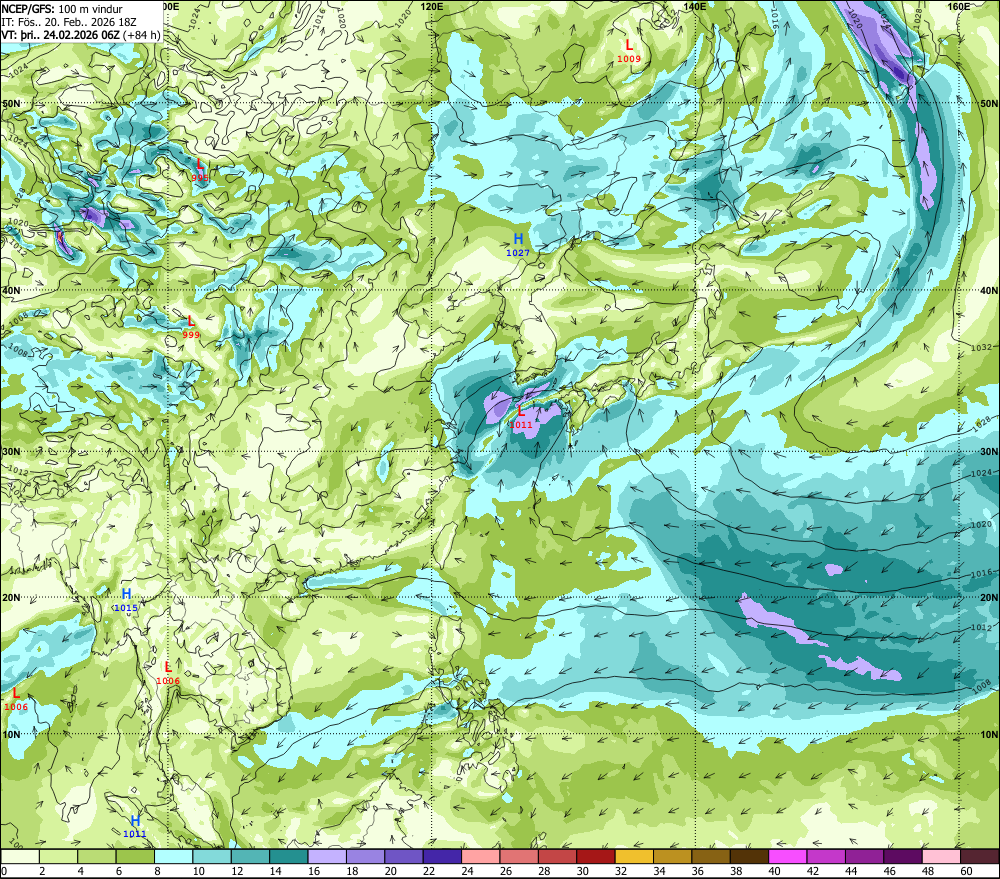
Task: Click the pale yellow 0–2 legend swatch
Action: 20,857
